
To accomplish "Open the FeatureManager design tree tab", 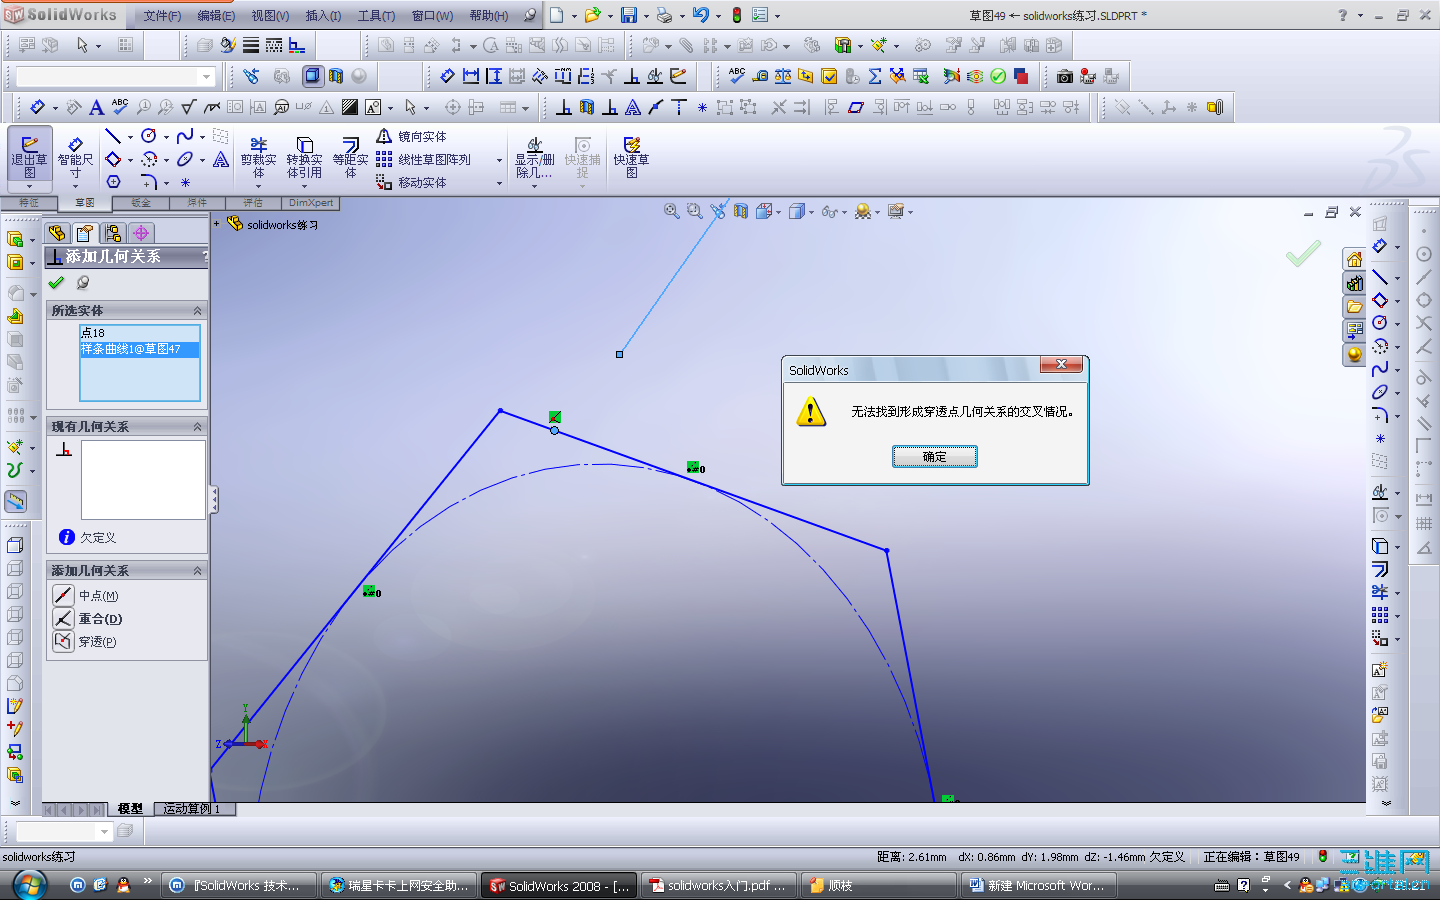I will 57,233.
